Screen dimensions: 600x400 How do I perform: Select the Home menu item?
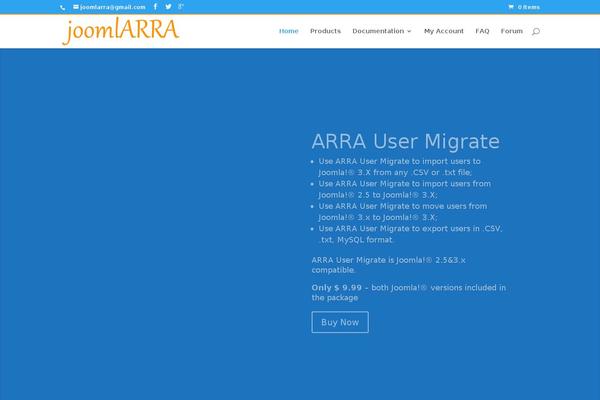pos(288,31)
